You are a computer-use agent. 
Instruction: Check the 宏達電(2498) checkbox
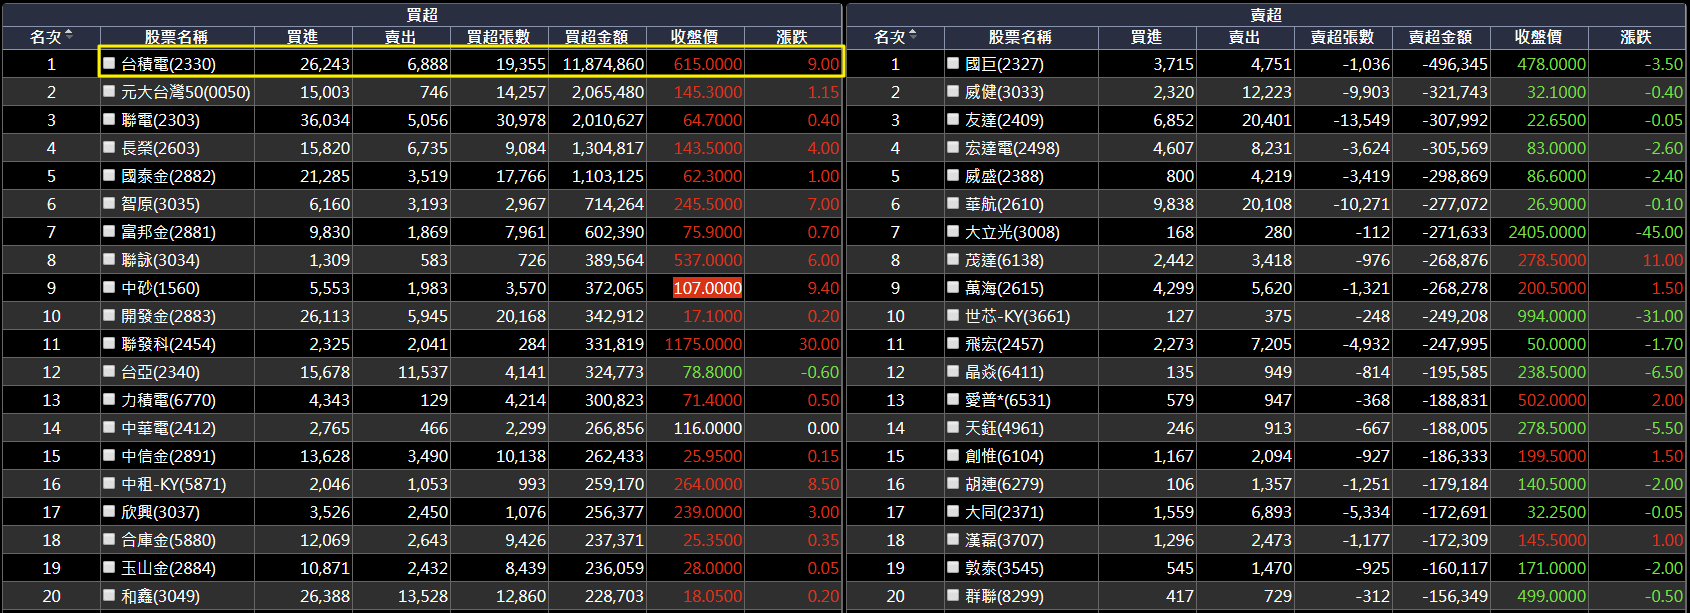[953, 147]
